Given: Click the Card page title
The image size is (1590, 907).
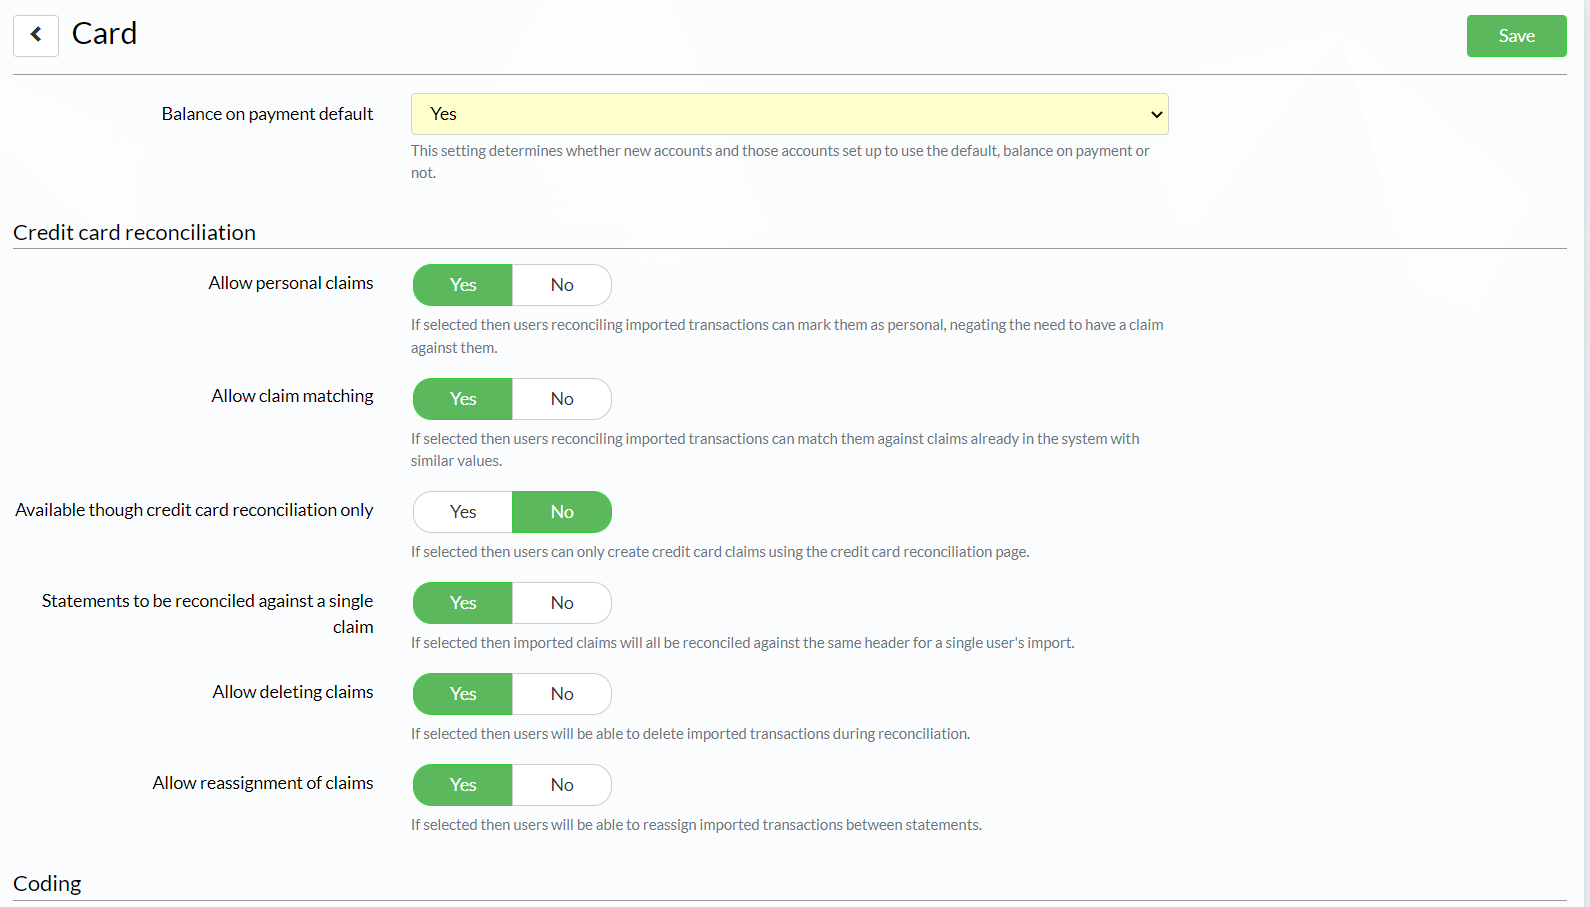Looking at the screenshot, I should click(x=104, y=34).
